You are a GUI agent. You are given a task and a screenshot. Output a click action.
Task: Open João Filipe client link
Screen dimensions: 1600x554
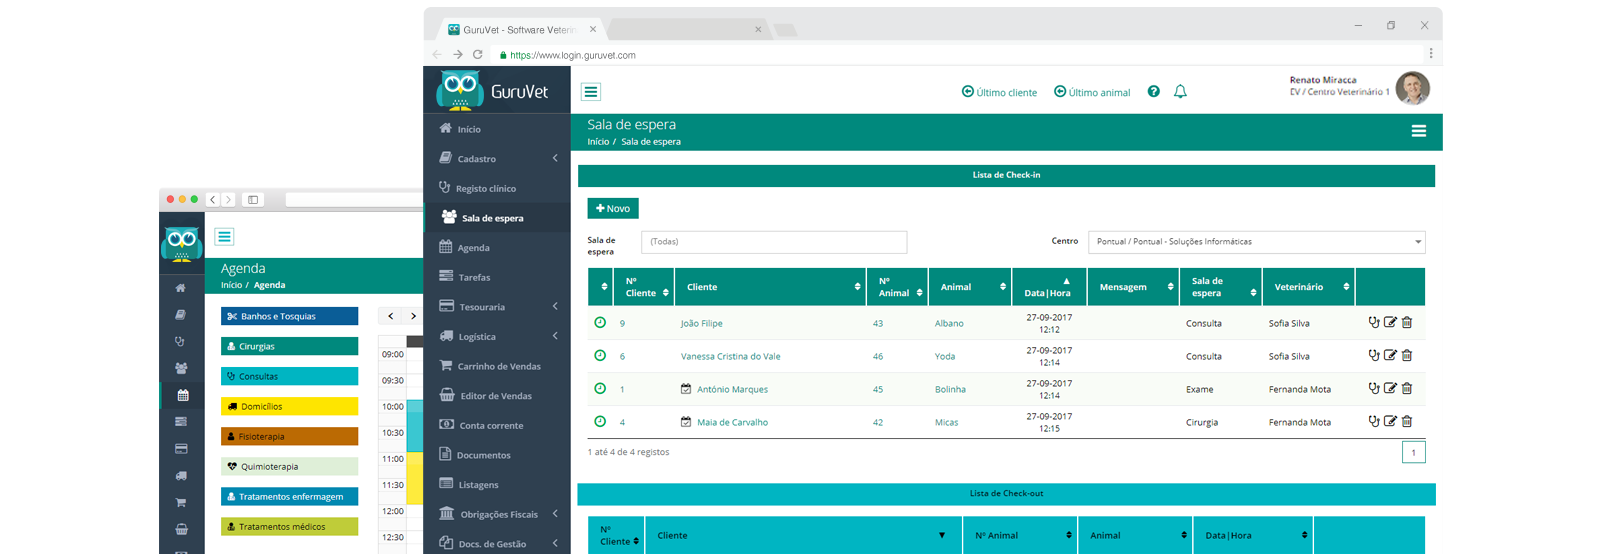pos(701,324)
